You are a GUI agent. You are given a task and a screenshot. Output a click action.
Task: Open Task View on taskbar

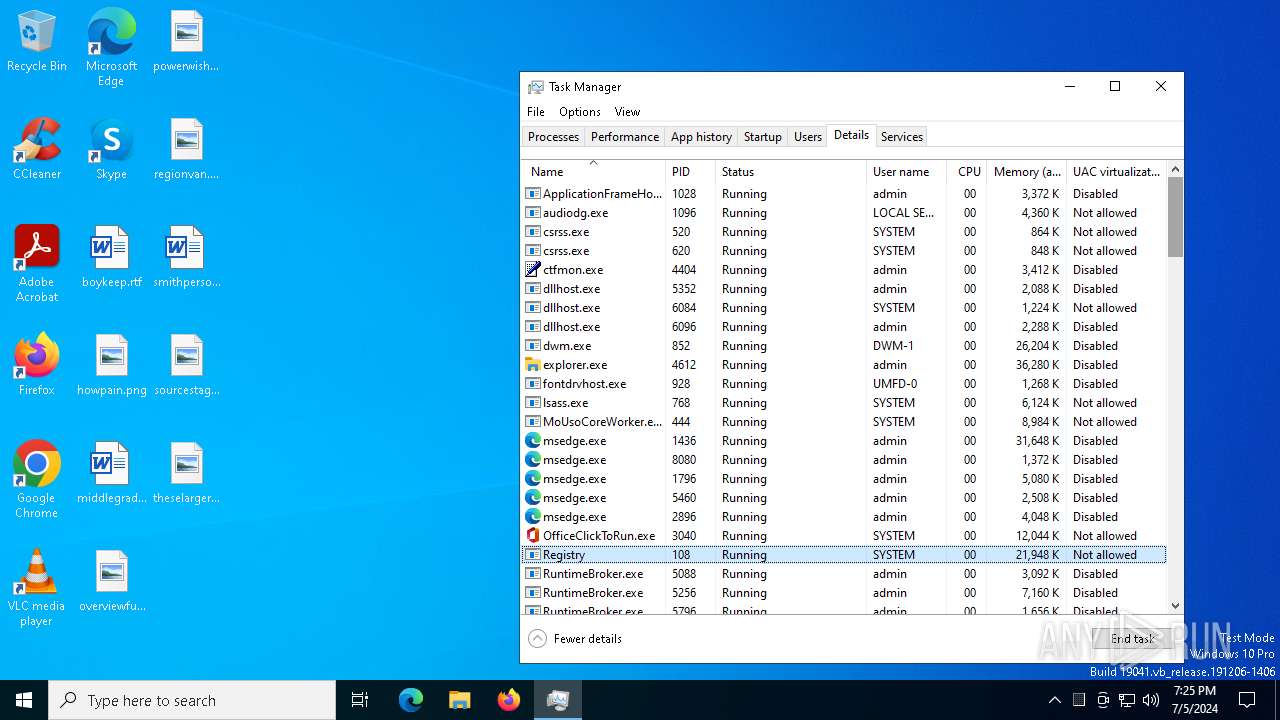[x=360, y=700]
